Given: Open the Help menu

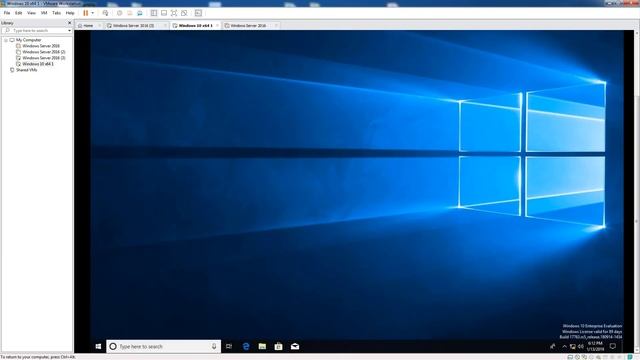Looking at the screenshot, I should click(70, 13).
